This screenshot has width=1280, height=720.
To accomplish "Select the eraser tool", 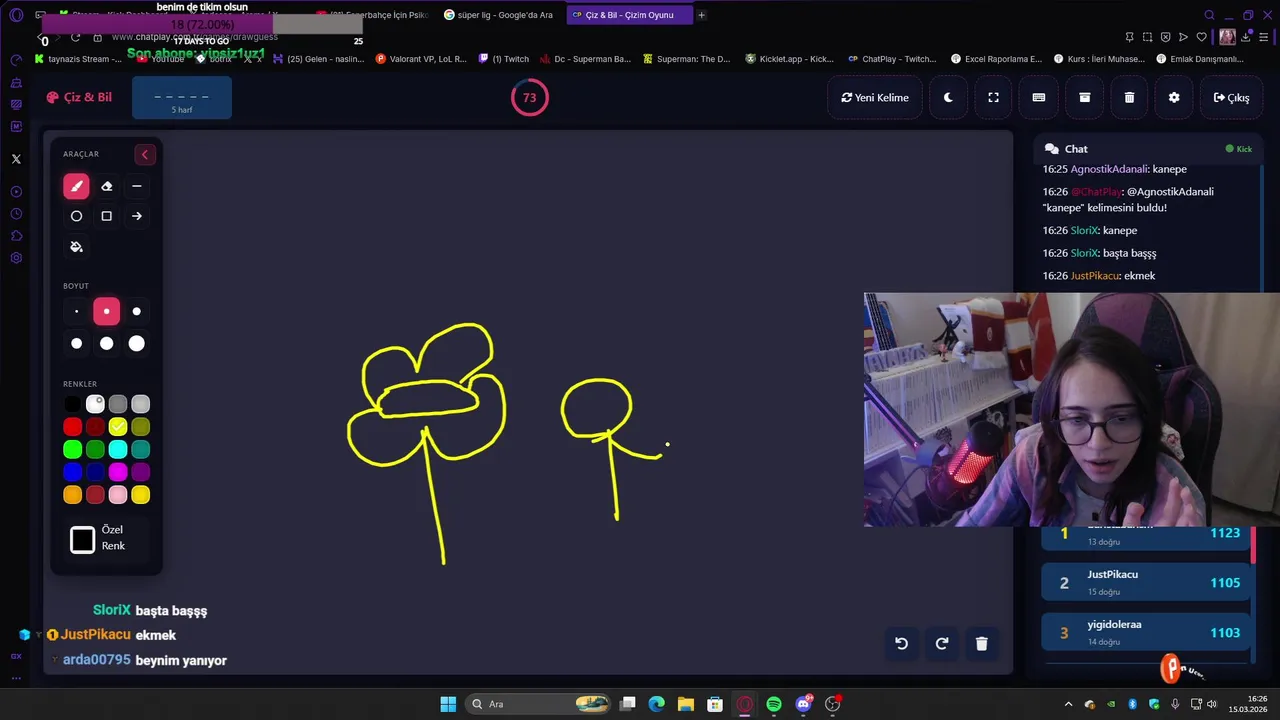I will [x=107, y=186].
